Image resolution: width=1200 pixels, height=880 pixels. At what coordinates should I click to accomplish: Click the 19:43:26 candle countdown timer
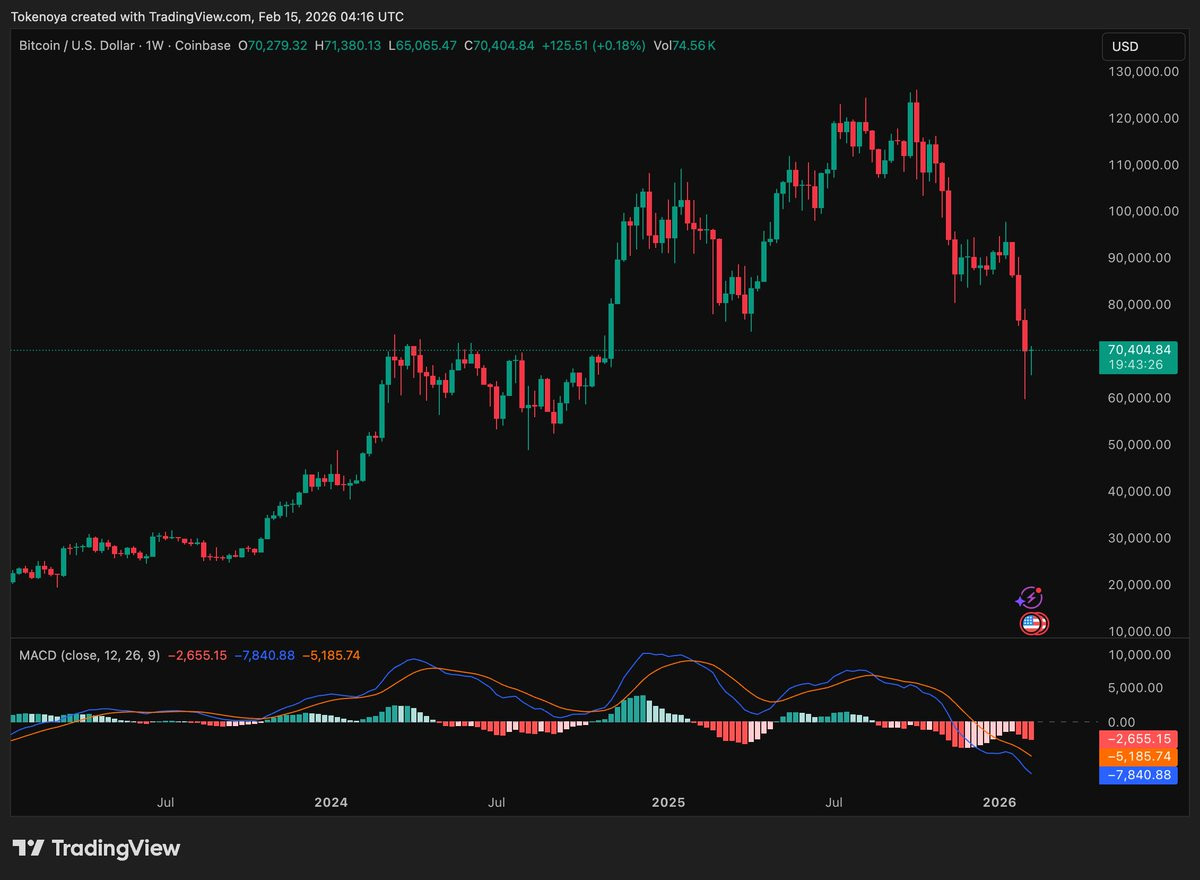tap(1138, 365)
